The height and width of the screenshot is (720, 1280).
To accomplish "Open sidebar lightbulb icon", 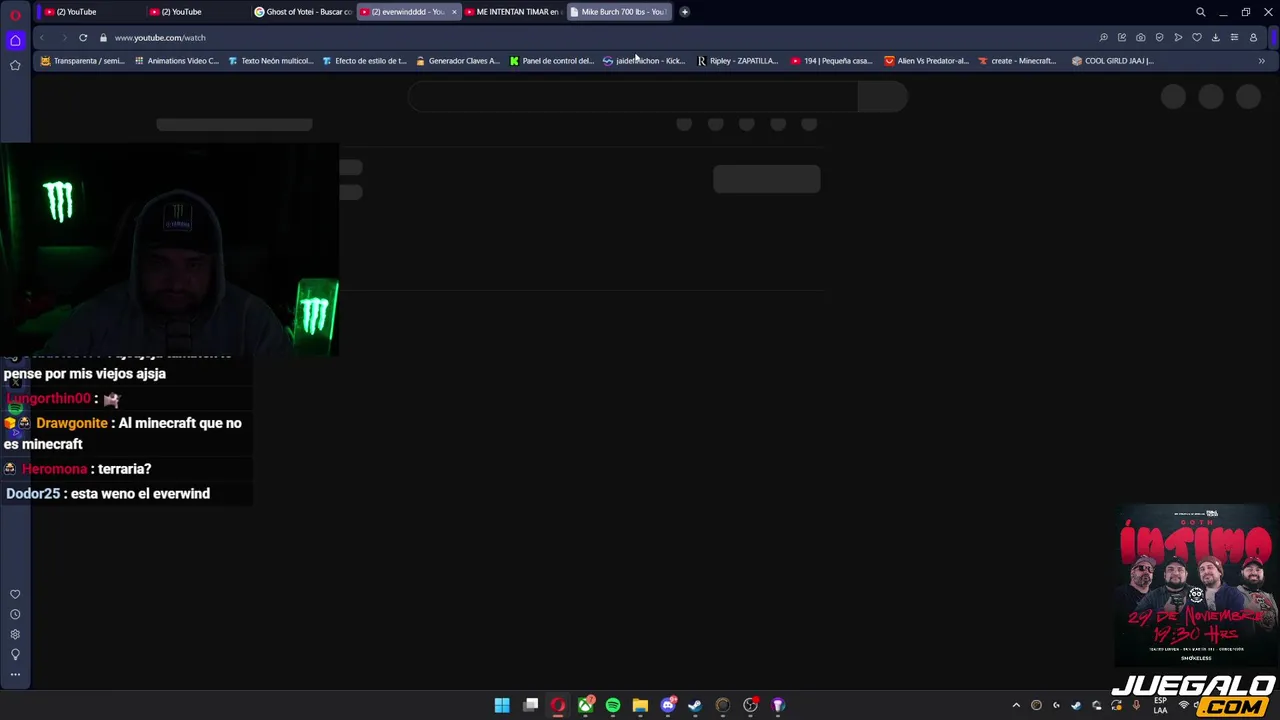I will (x=15, y=654).
